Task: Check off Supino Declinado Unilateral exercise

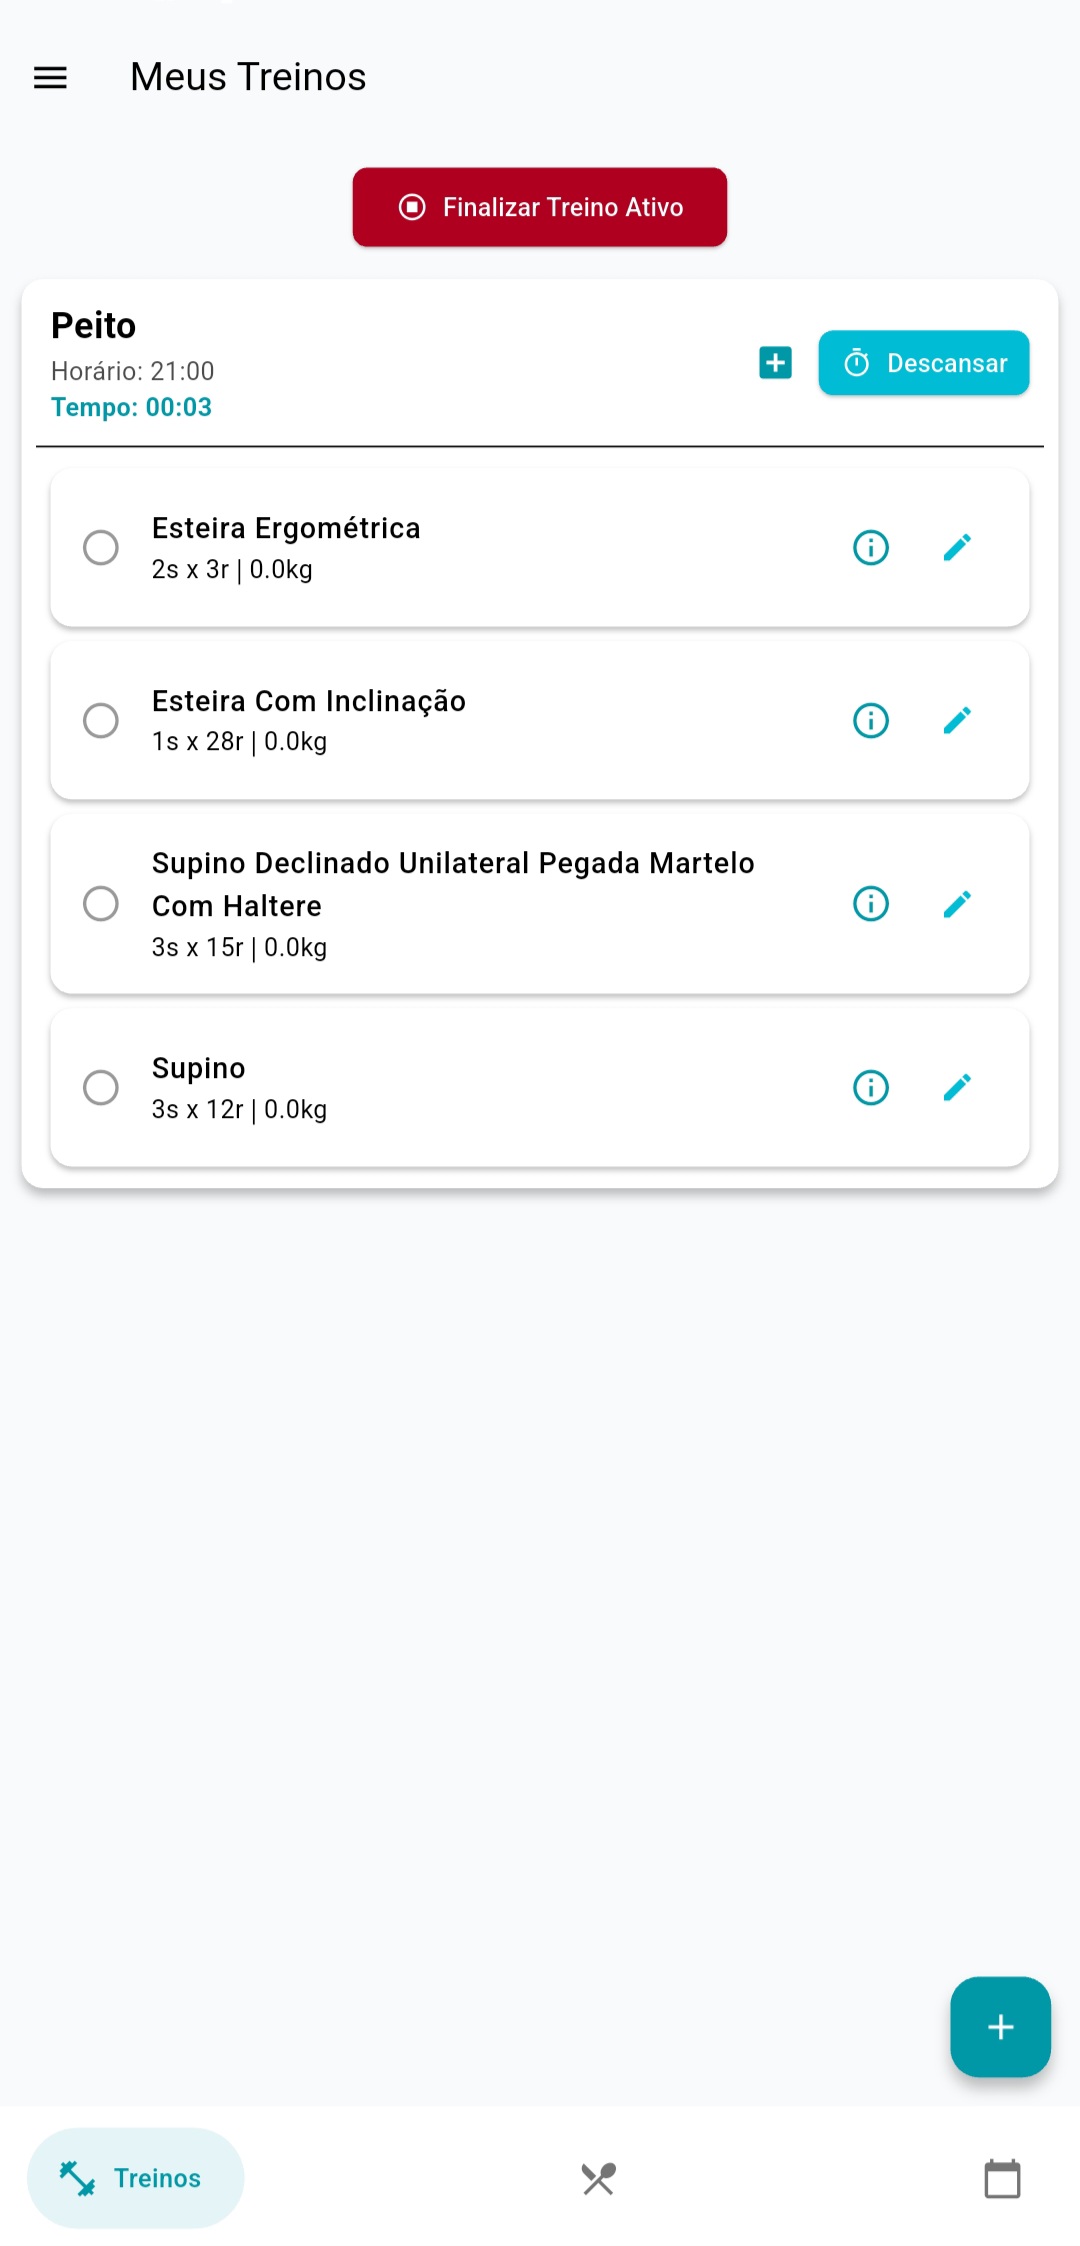Action: click(101, 904)
